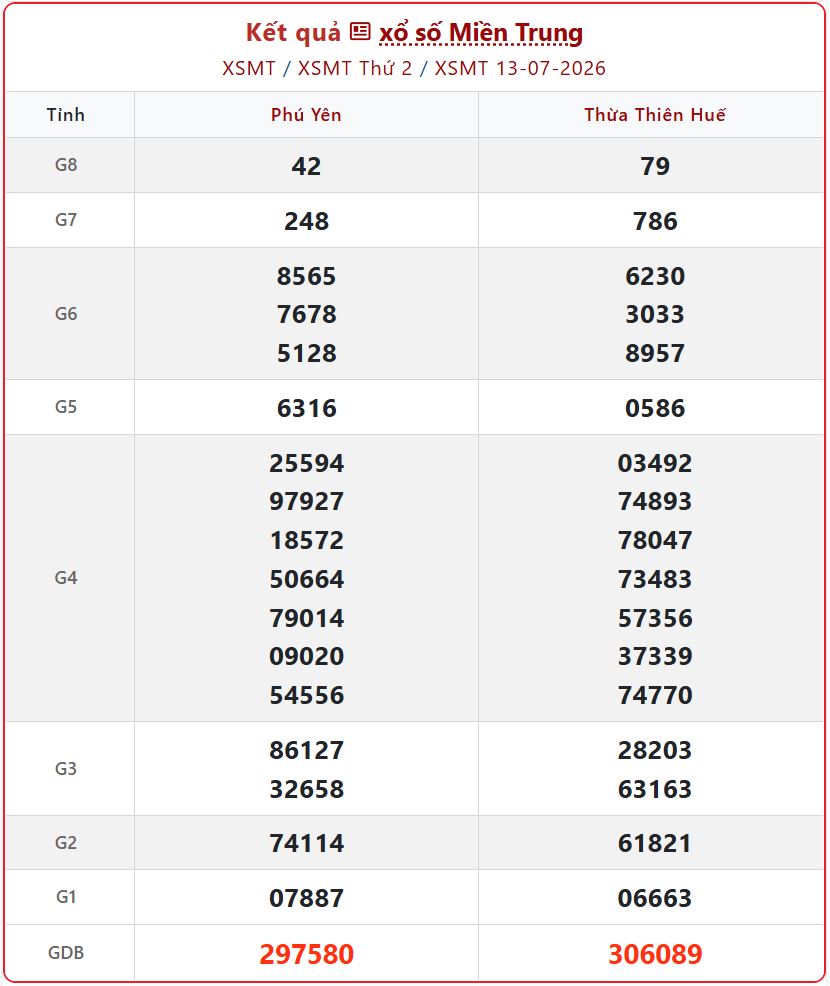The height and width of the screenshot is (986, 830).
Task: Click the GDB row label
Action: coord(66,953)
